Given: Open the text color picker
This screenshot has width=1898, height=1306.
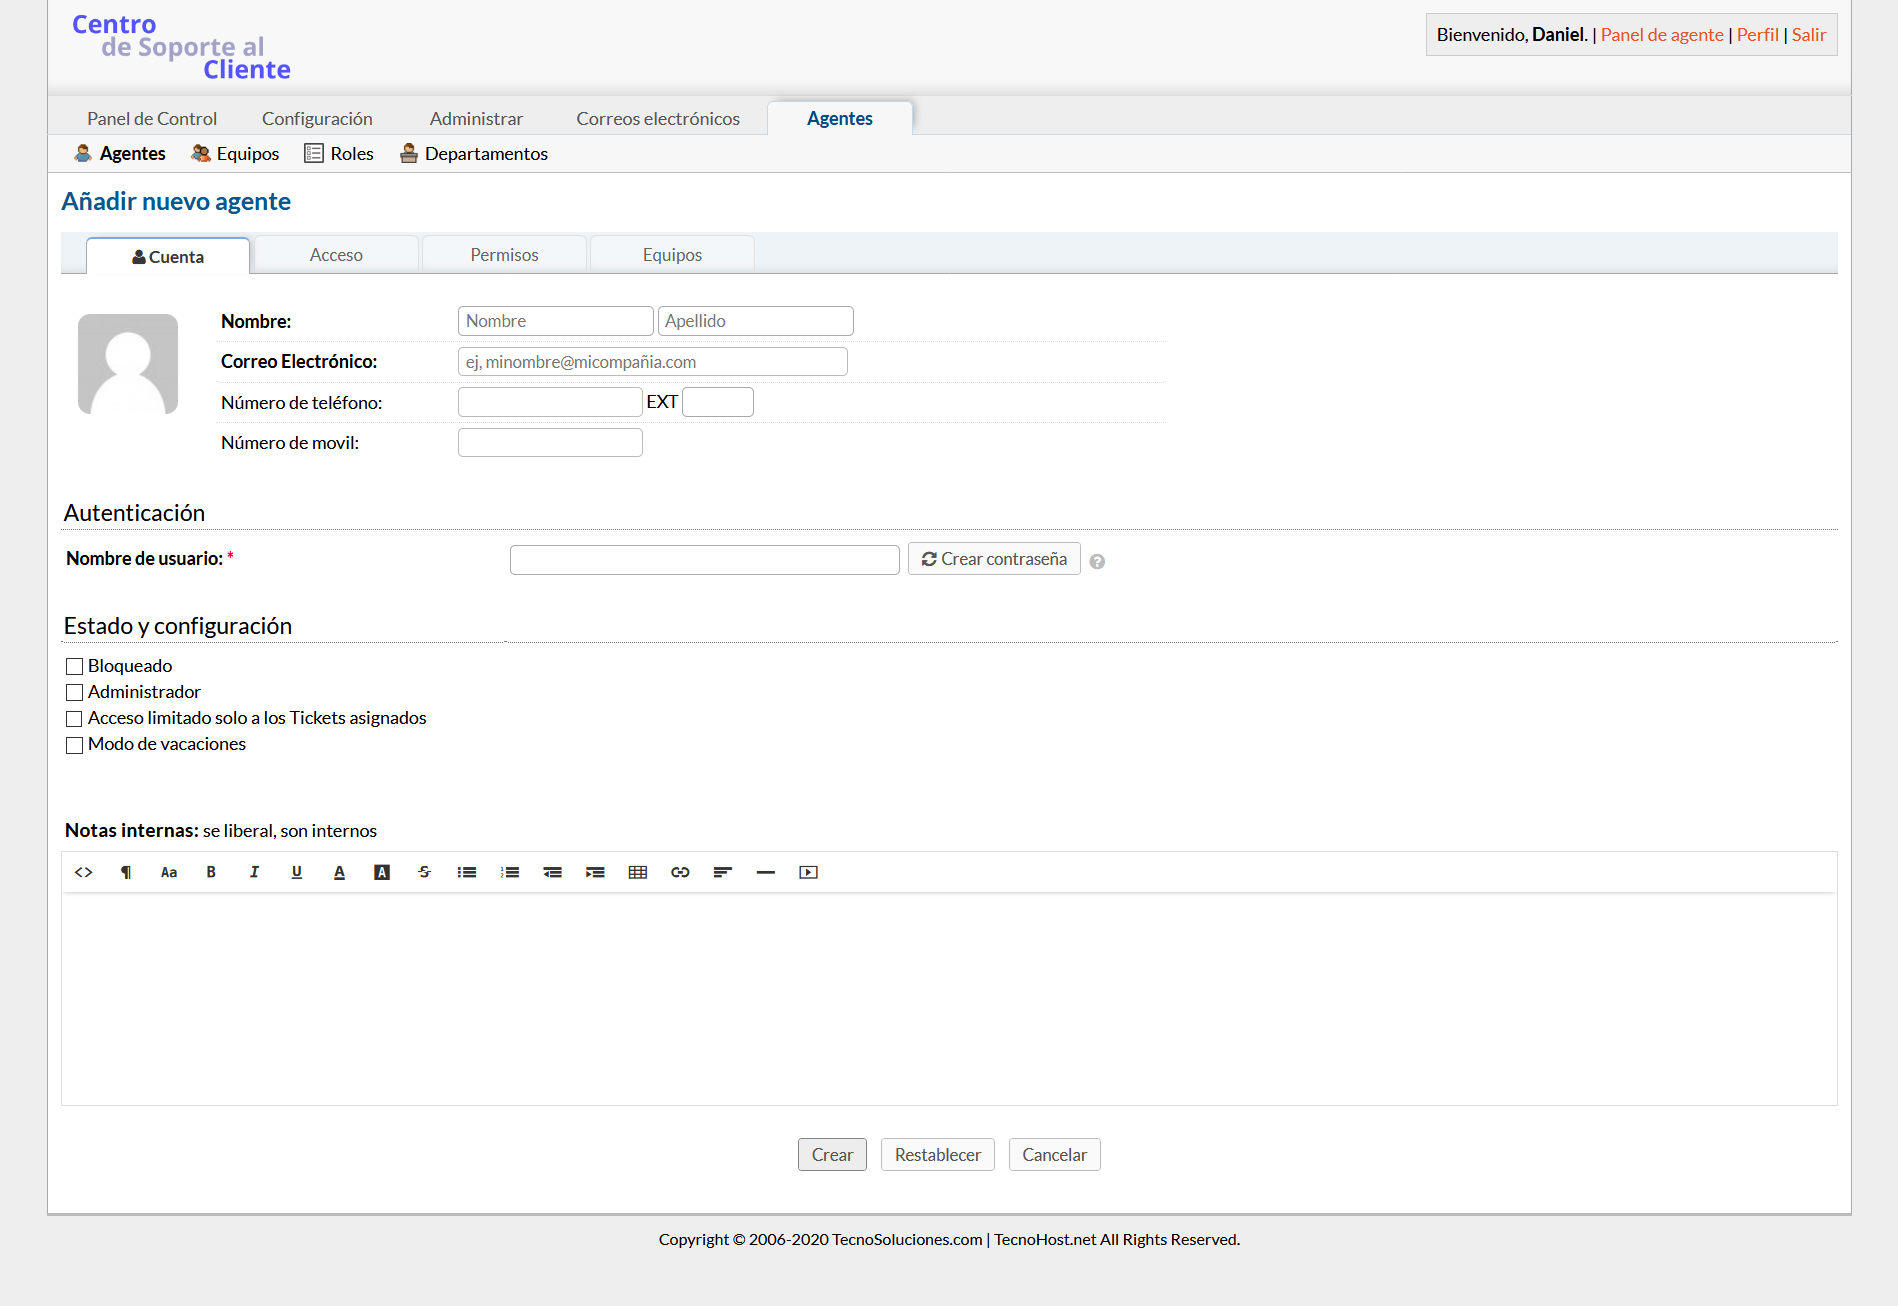Looking at the screenshot, I should coord(339,872).
